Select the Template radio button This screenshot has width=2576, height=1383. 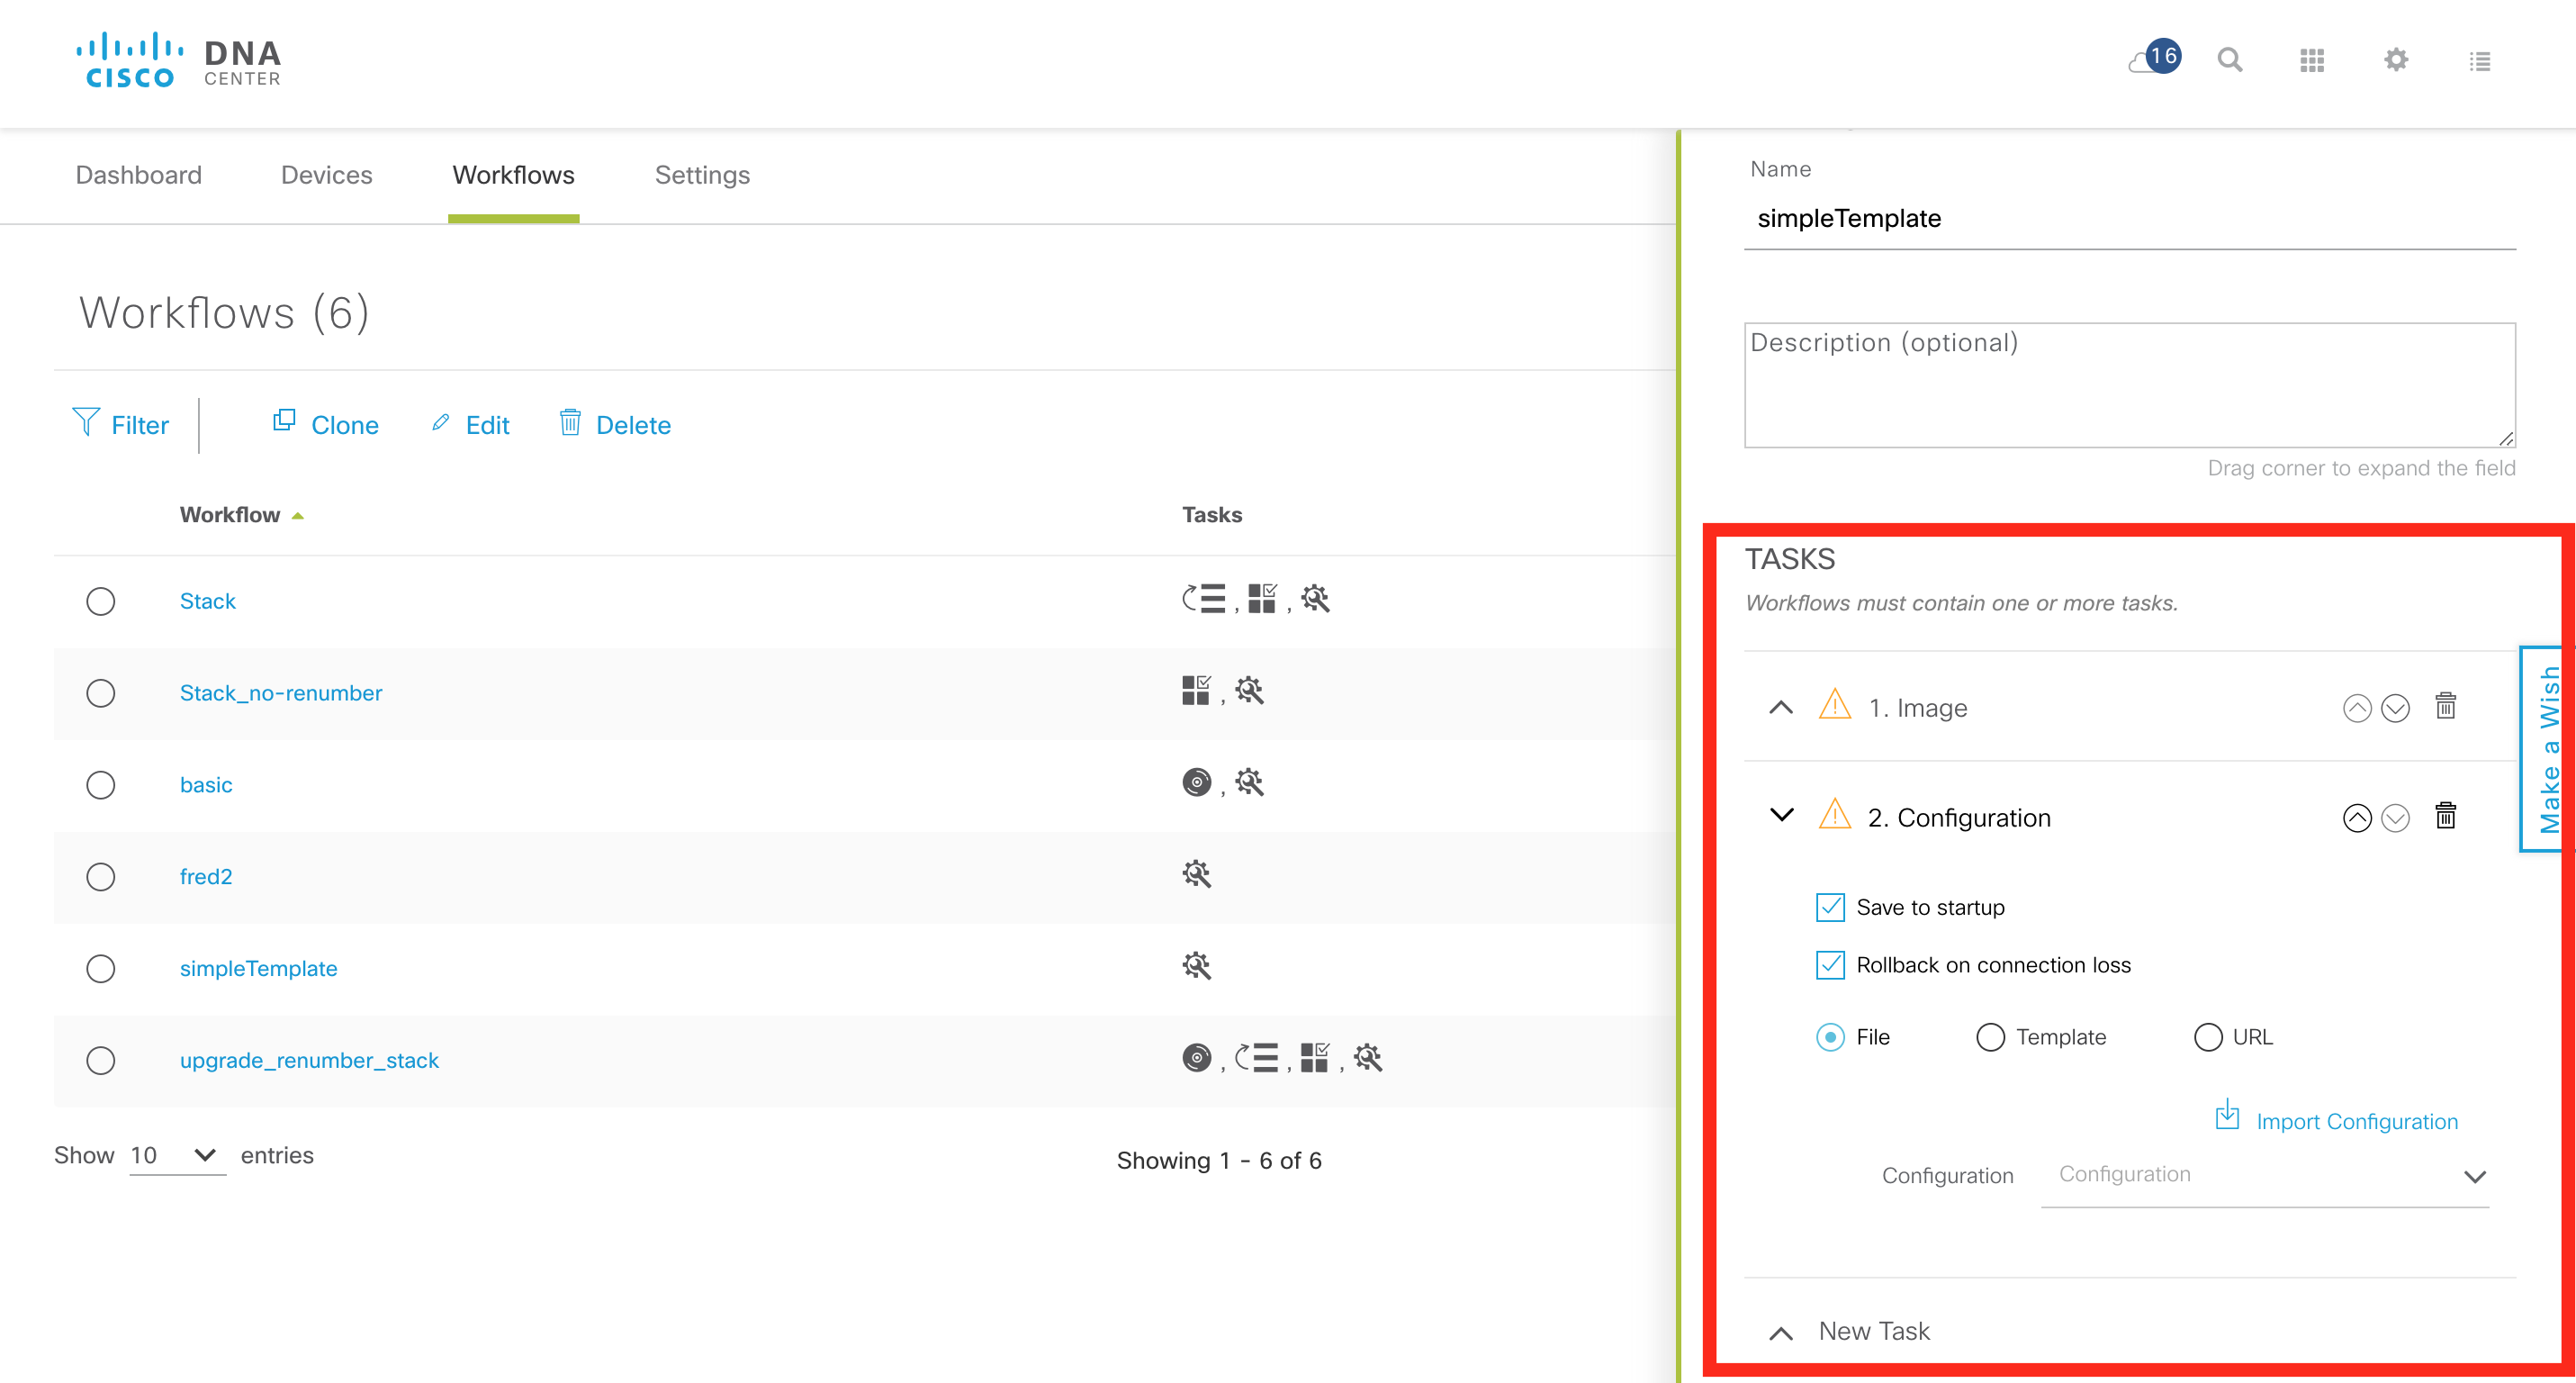click(1990, 1037)
